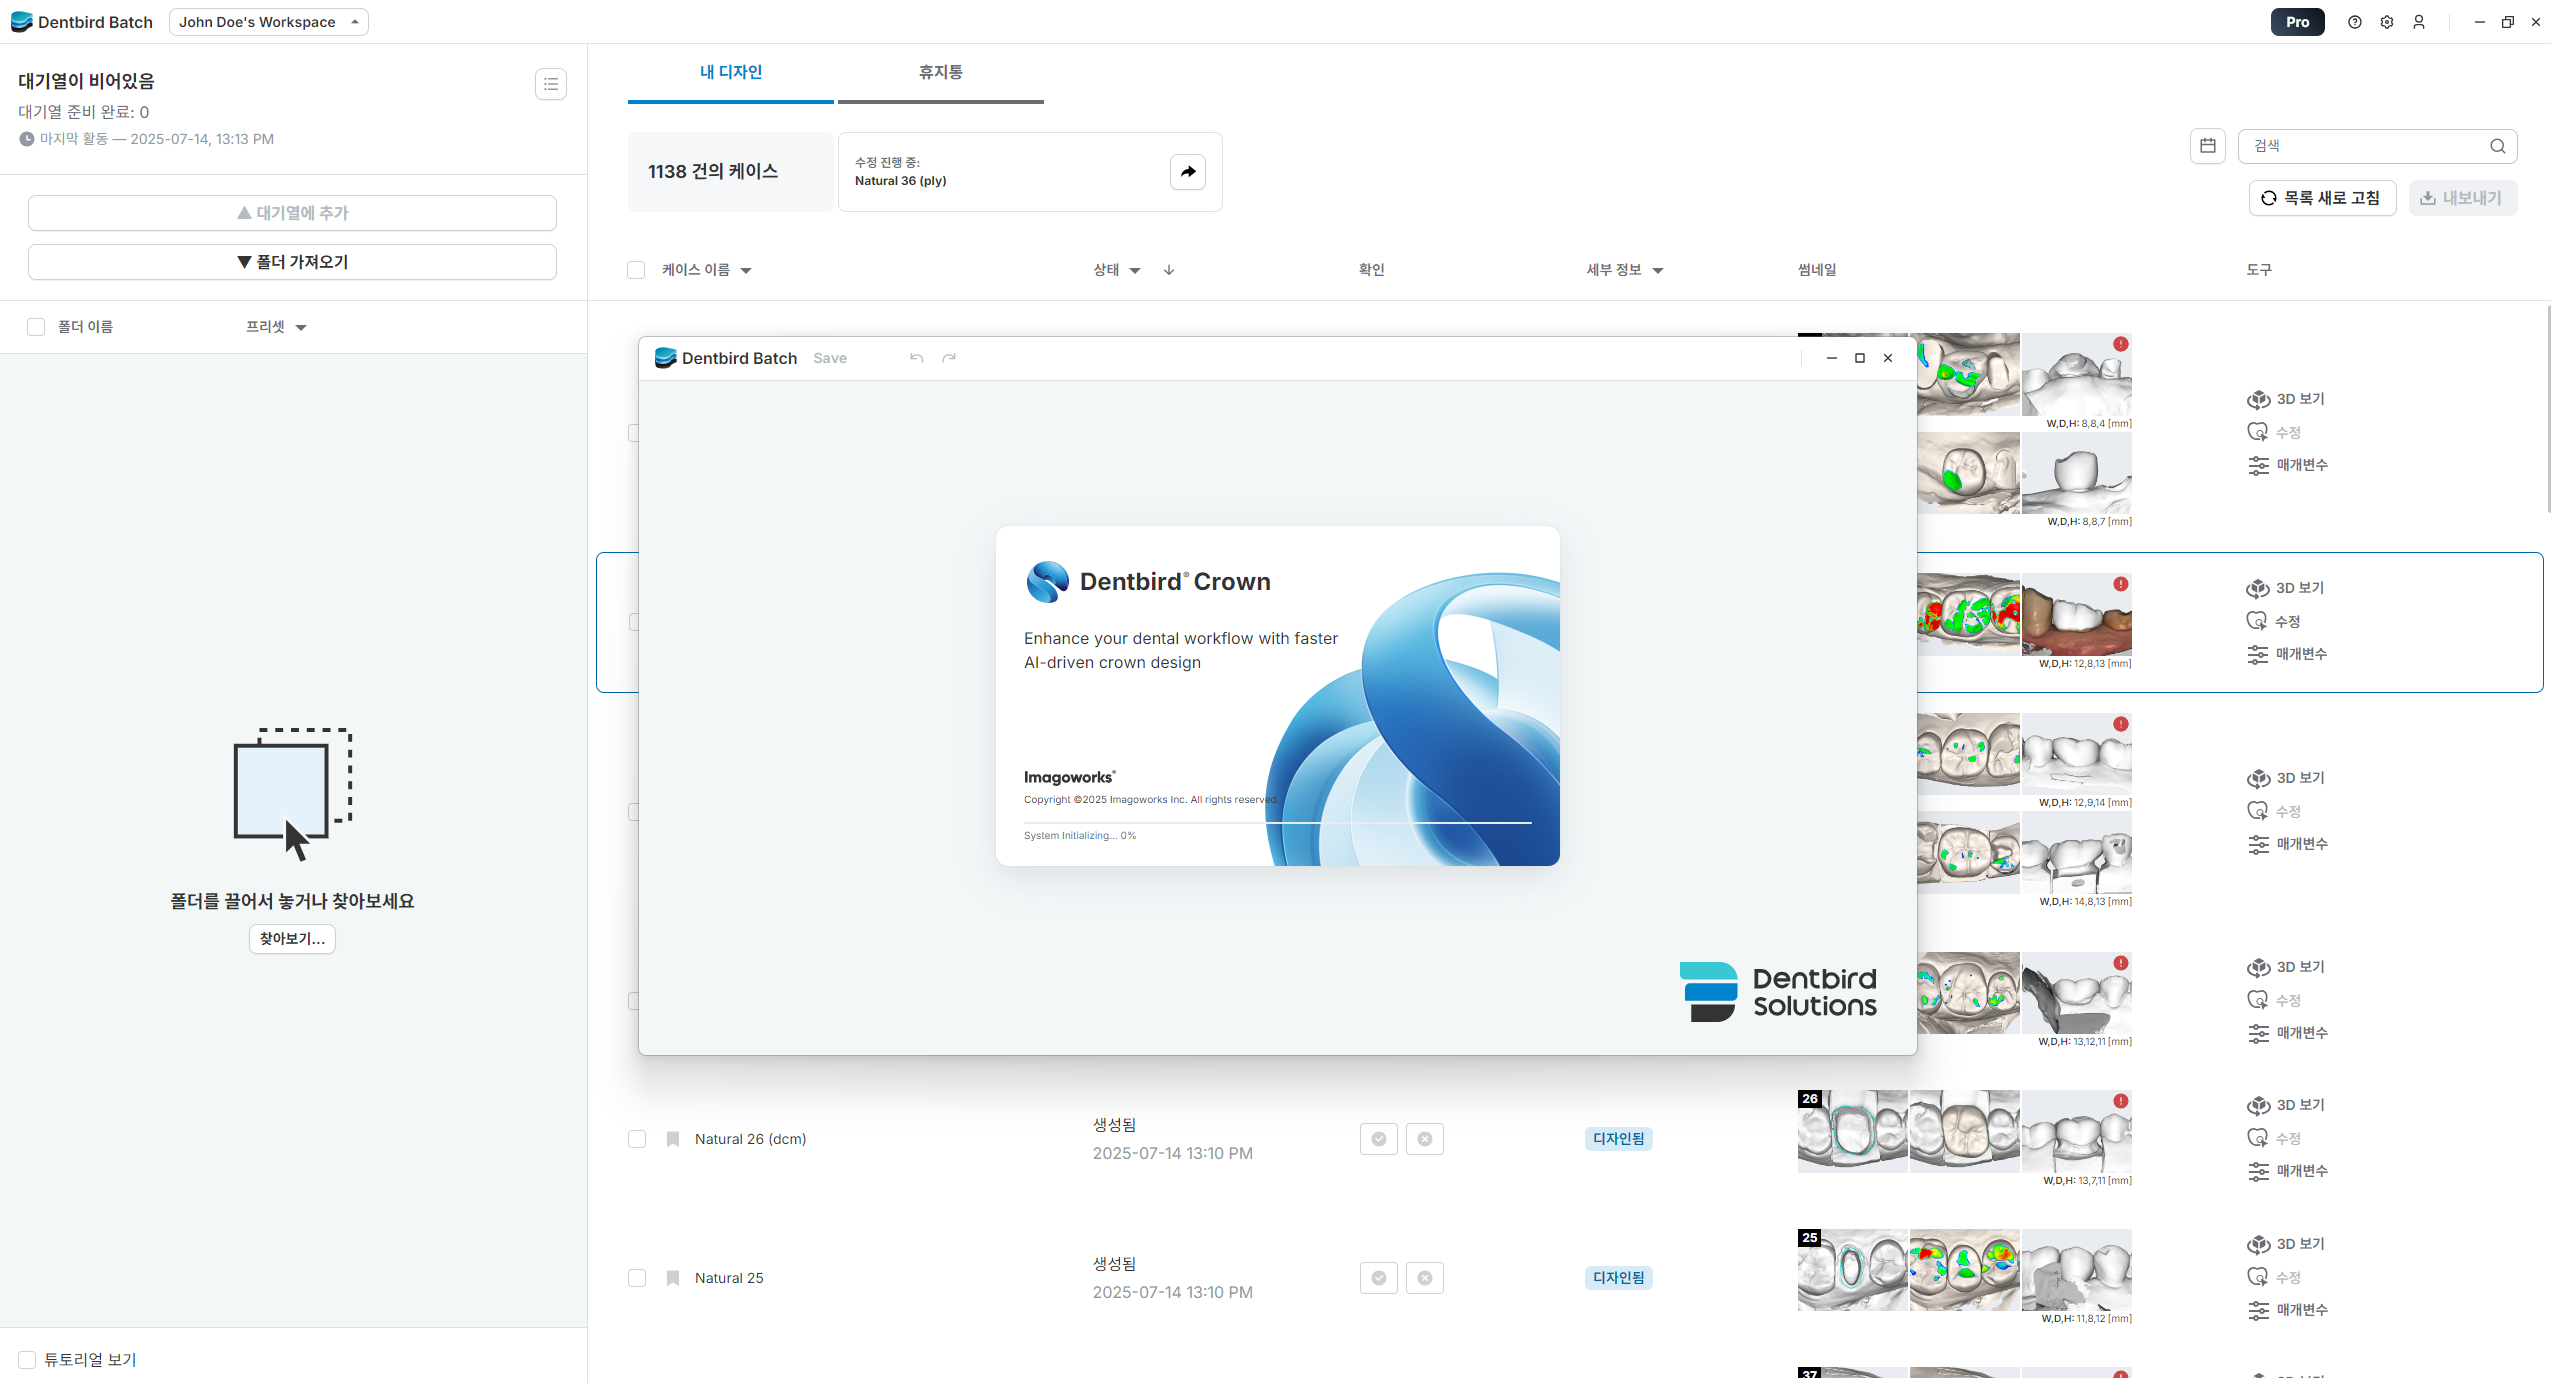The width and height of the screenshot is (2551, 1383).
Task: Click the share arrow icon beside Natural 36
Action: (x=1187, y=172)
